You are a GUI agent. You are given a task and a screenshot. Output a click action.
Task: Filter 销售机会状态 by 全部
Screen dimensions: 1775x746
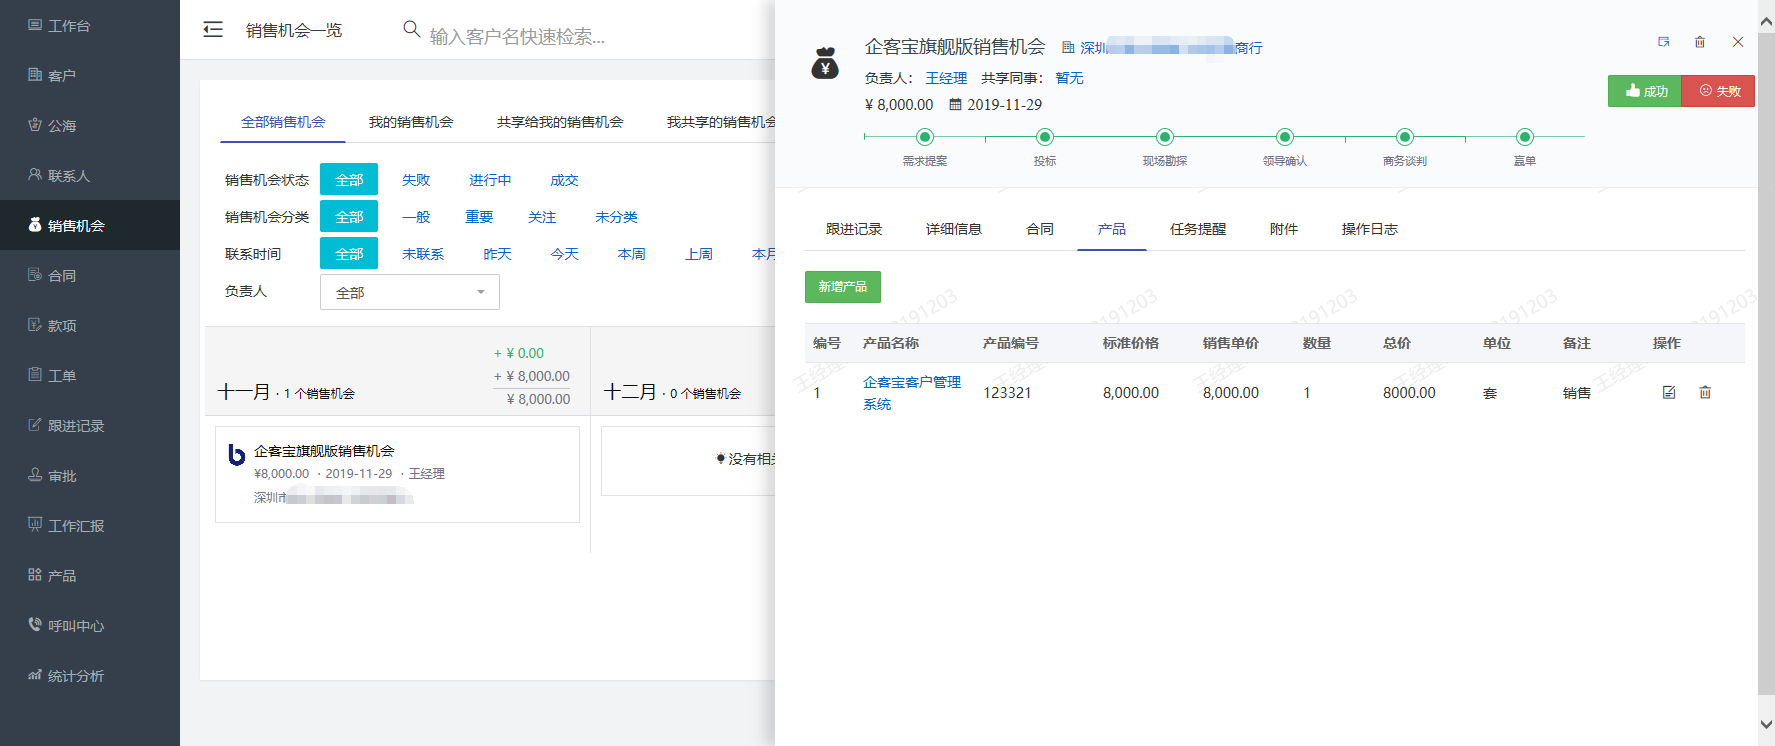tap(349, 179)
